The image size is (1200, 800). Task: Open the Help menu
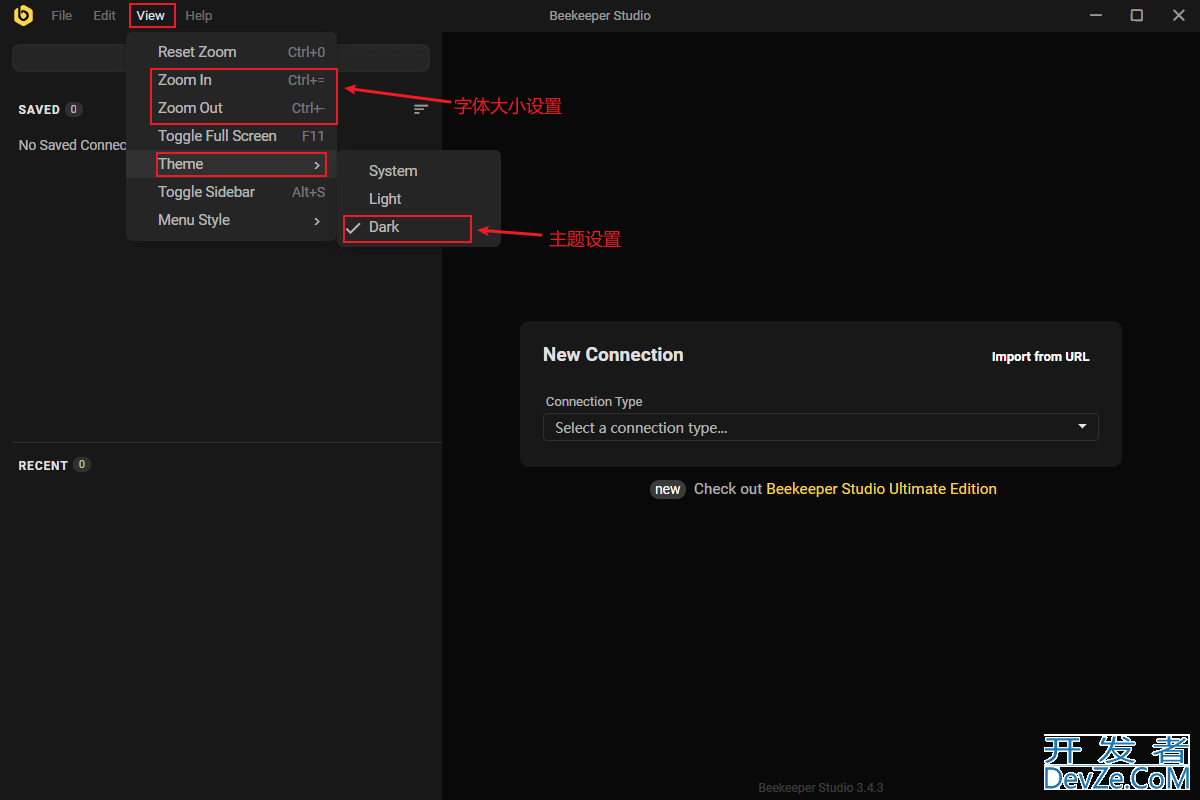[x=199, y=15]
